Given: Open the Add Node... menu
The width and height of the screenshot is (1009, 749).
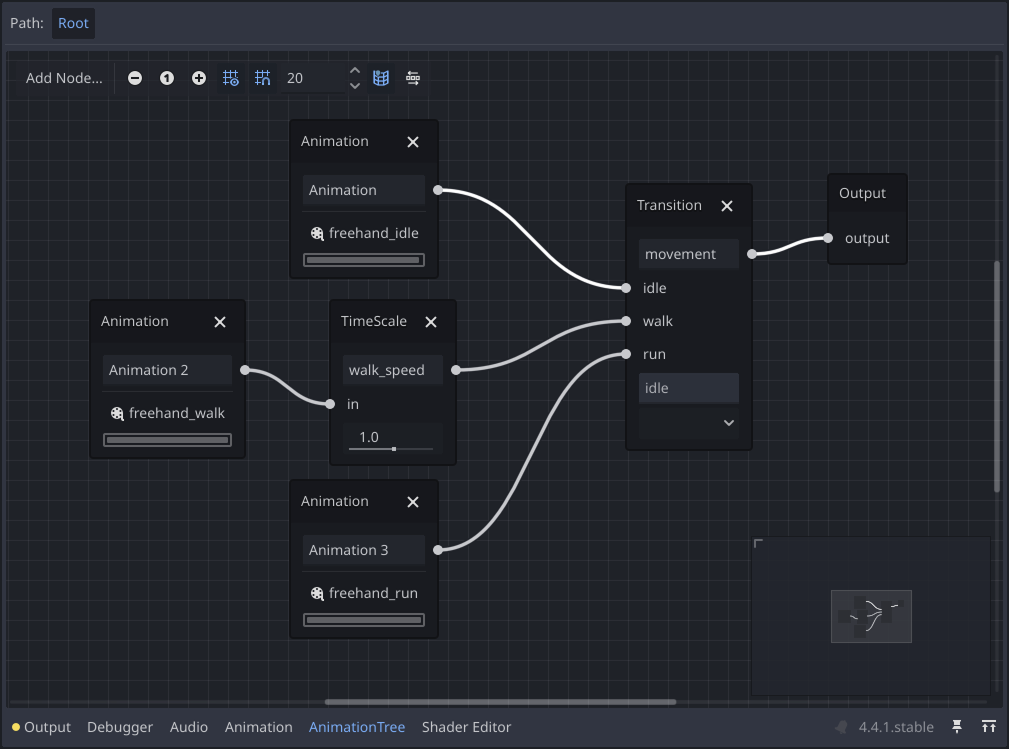Looking at the screenshot, I should pyautogui.click(x=64, y=78).
